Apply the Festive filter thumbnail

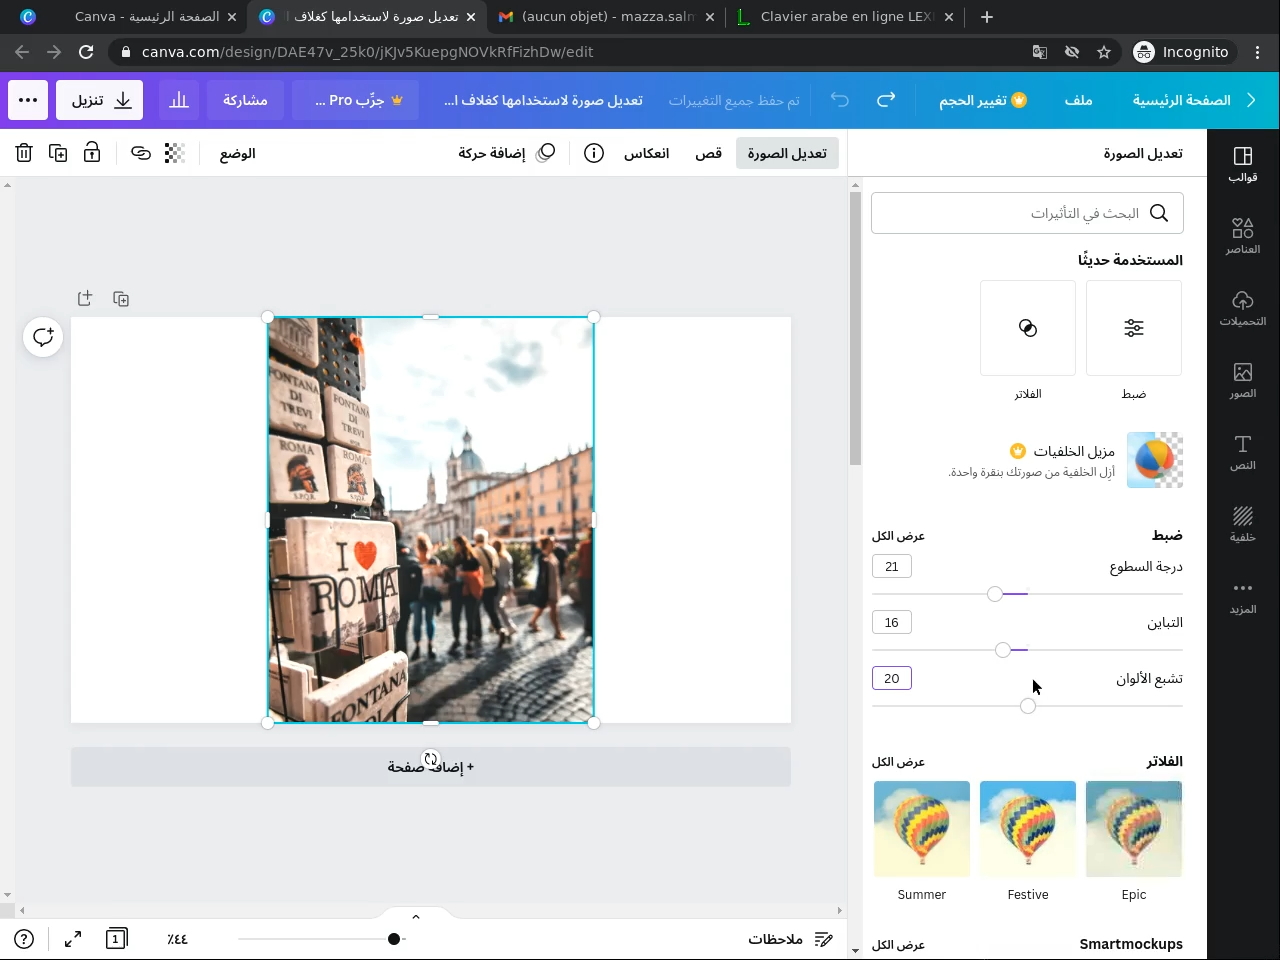[x=1028, y=829]
